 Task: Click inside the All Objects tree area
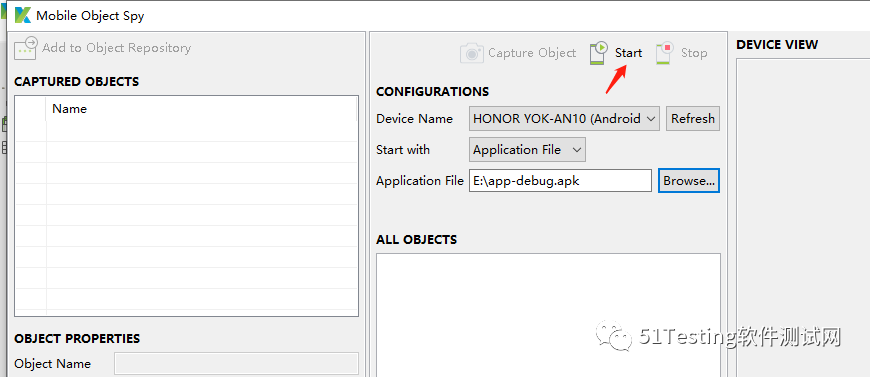click(x=548, y=315)
